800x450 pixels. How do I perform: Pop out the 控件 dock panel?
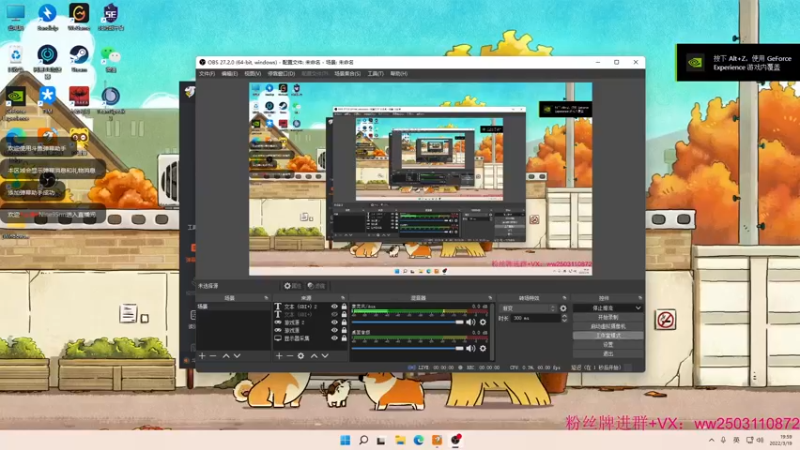coord(640,298)
